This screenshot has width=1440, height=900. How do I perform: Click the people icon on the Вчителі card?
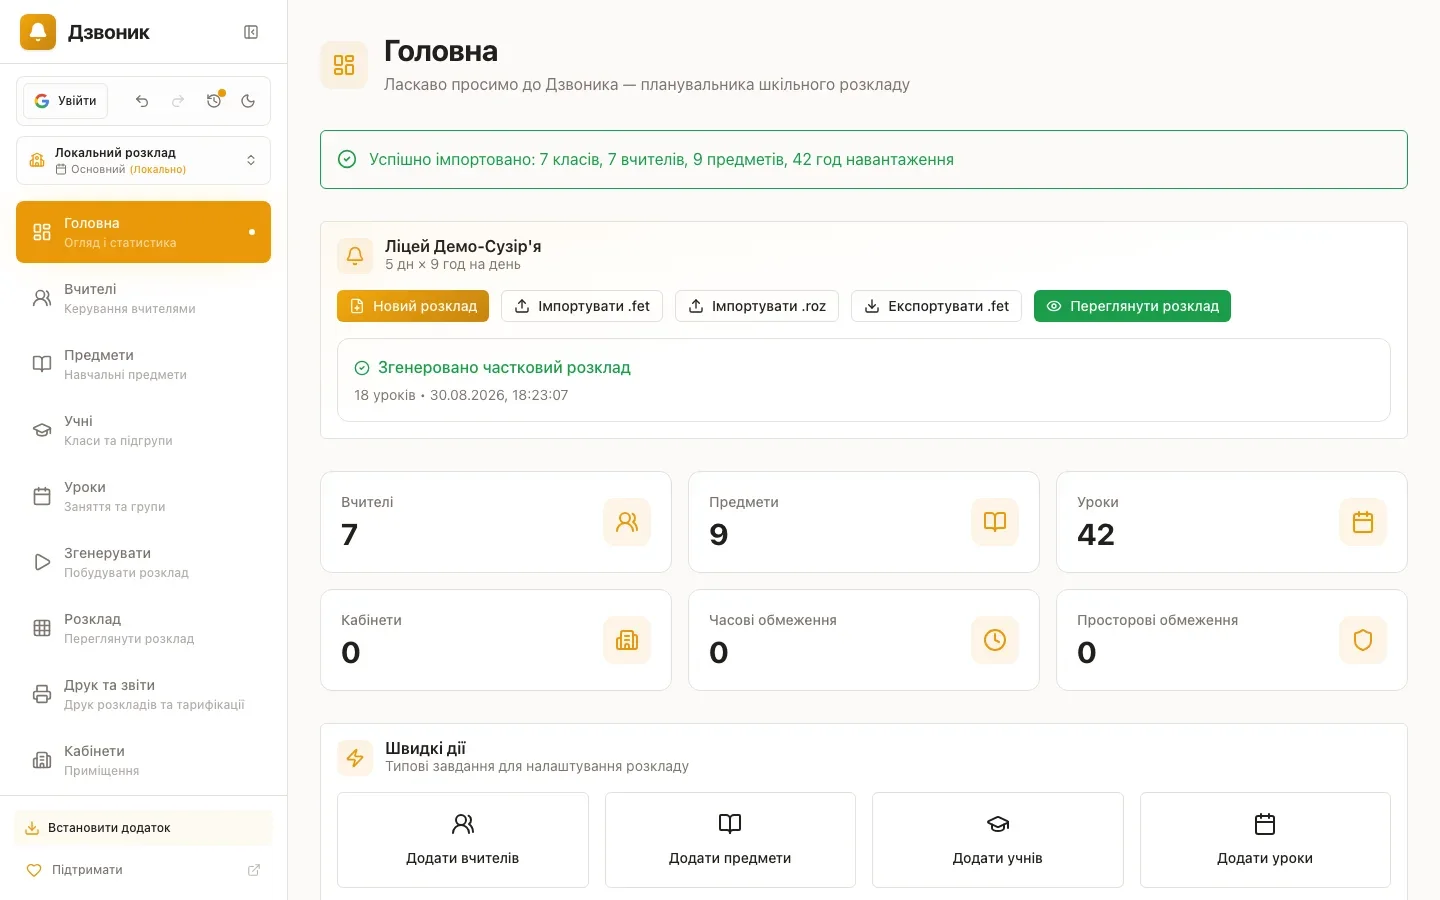pyautogui.click(x=627, y=522)
